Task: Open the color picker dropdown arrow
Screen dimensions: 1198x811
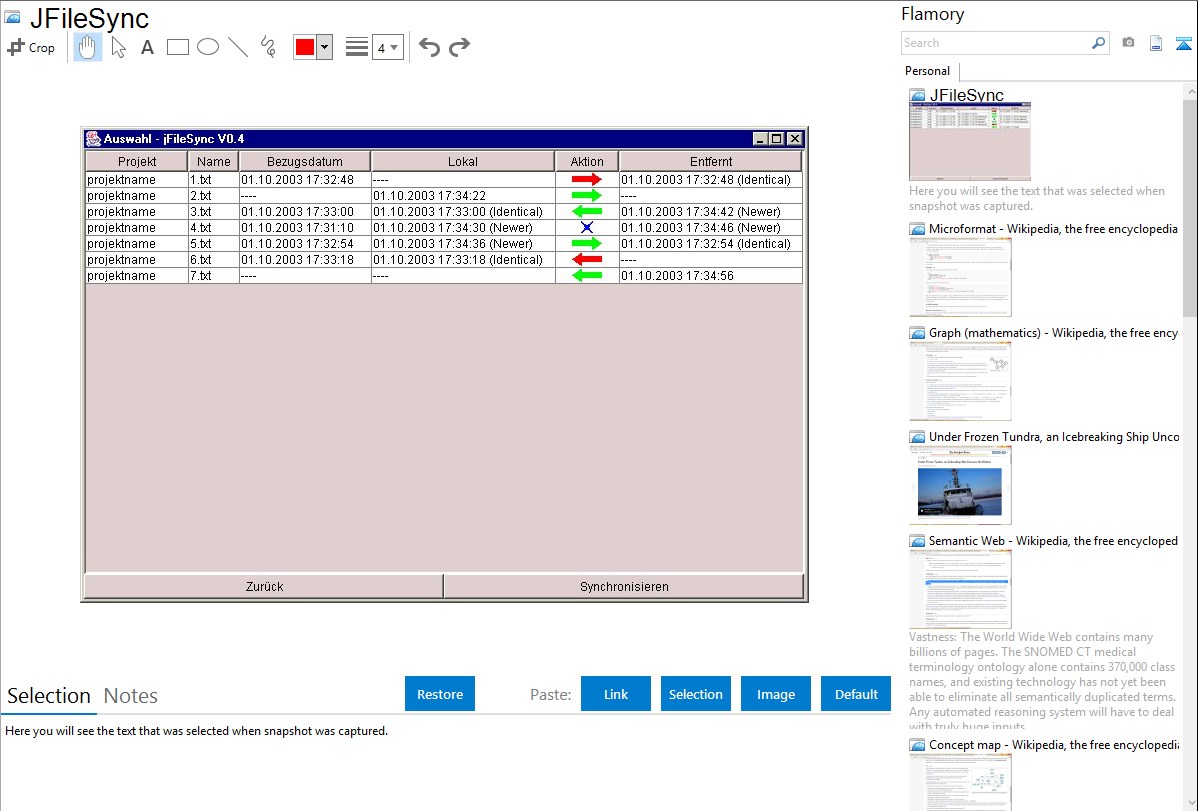Action: (x=324, y=47)
